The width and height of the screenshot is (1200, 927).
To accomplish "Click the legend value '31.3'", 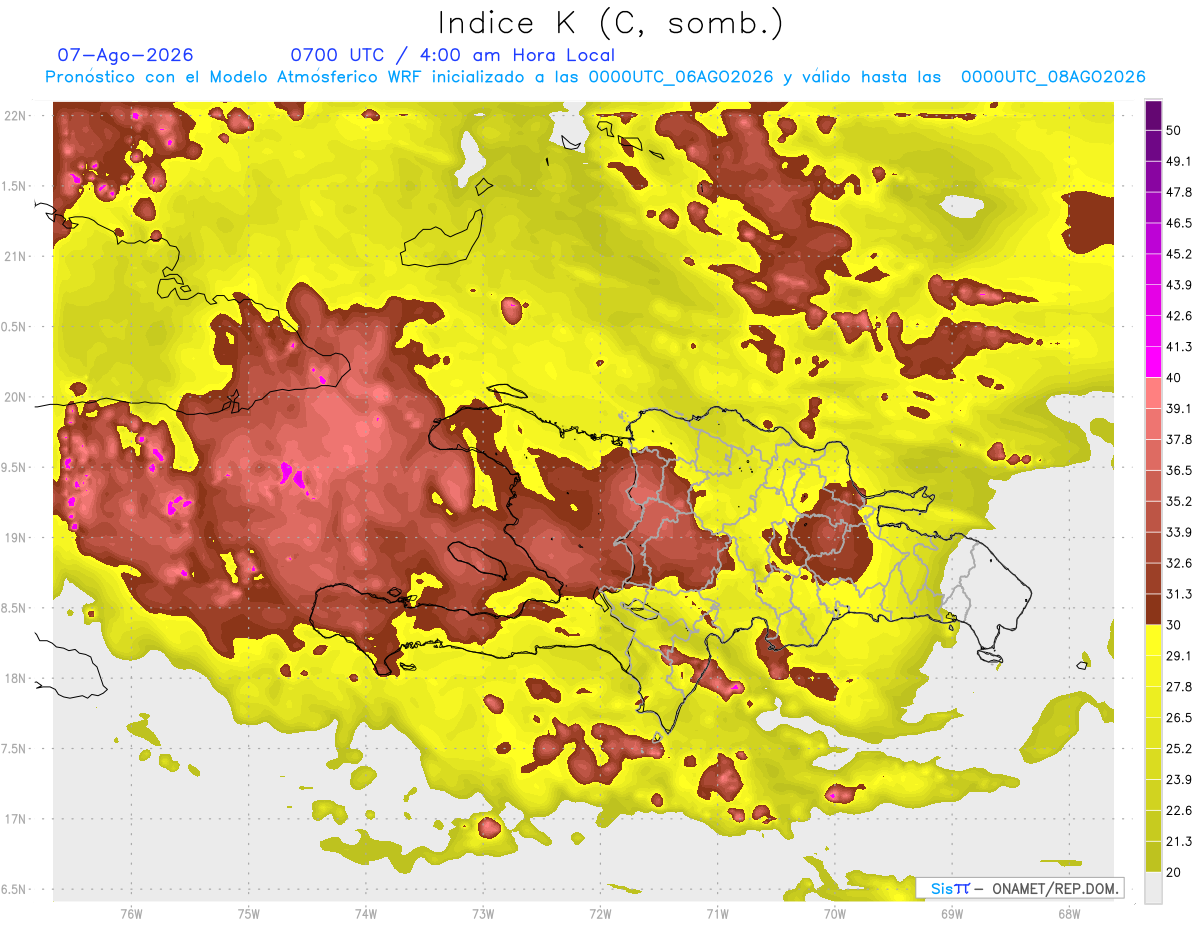I will (x=1179, y=594).
